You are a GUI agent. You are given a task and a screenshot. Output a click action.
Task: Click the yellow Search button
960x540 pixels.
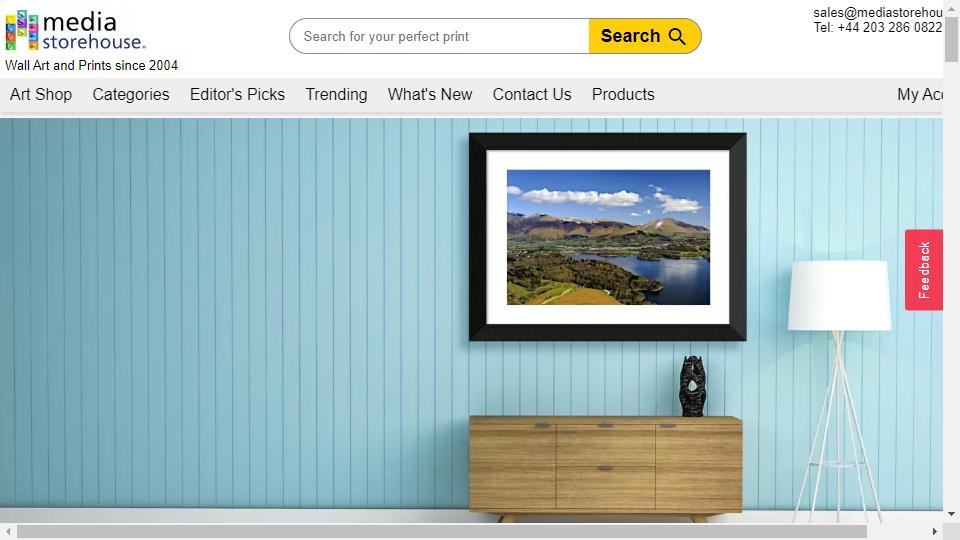pyautogui.click(x=645, y=36)
